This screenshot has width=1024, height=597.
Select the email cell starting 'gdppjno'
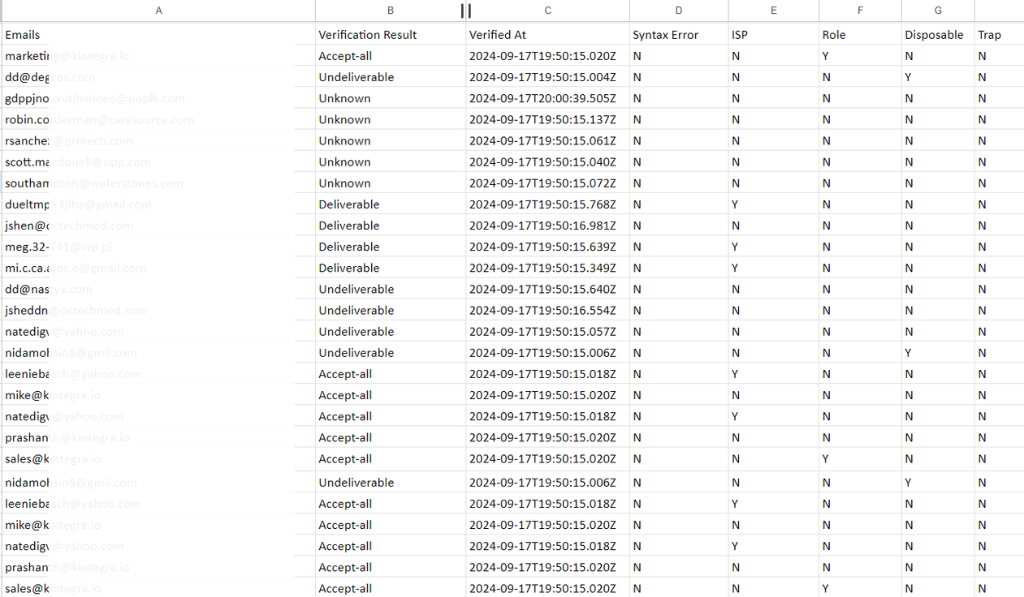point(158,99)
